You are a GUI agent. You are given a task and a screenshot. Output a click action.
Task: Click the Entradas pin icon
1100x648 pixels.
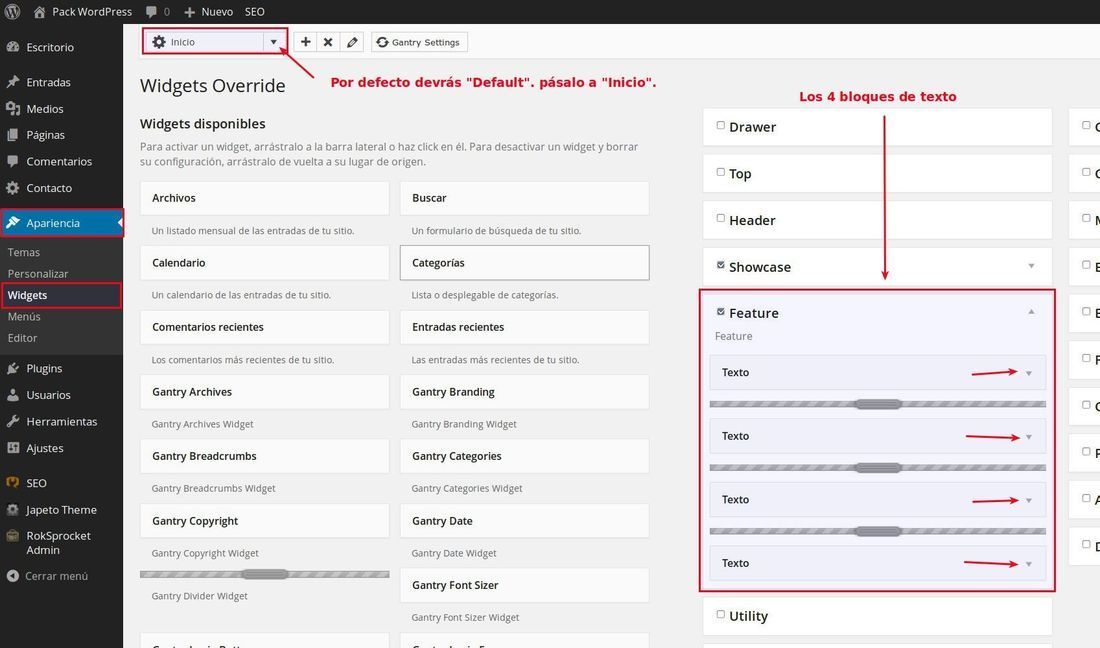[13, 82]
